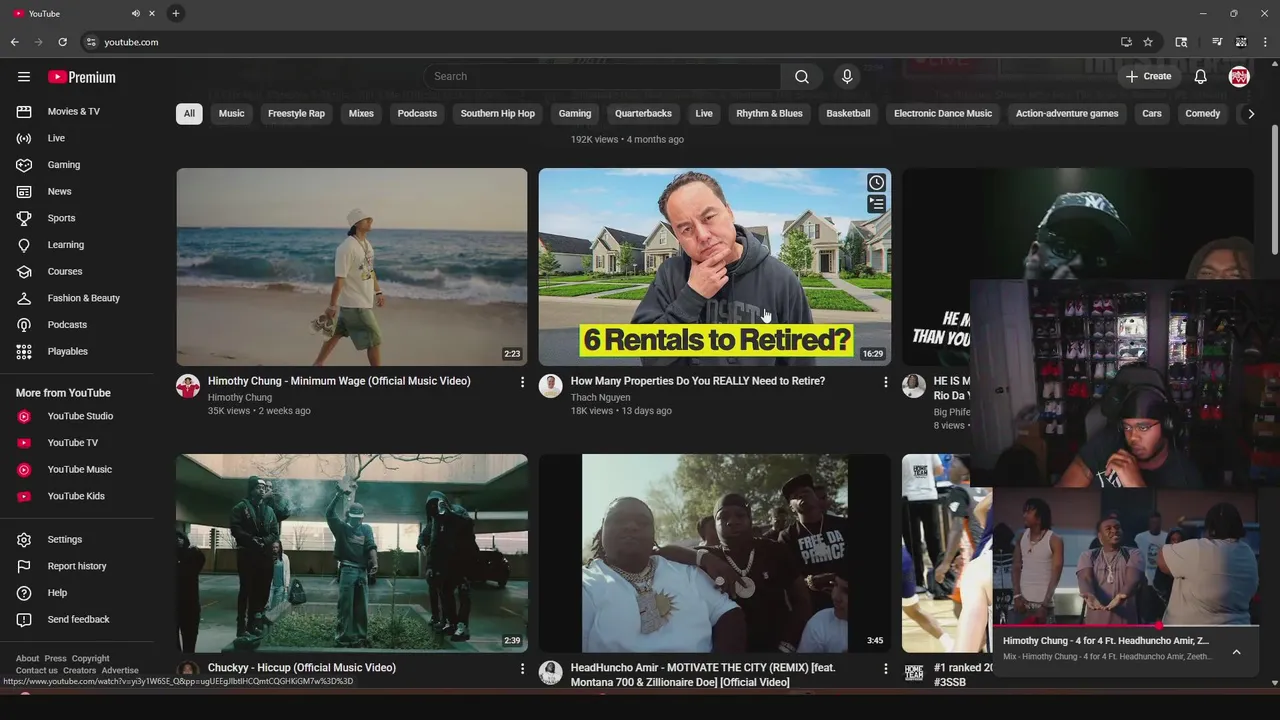Expand the miniplayer queue chevron
The image size is (1280, 720).
1236,652
